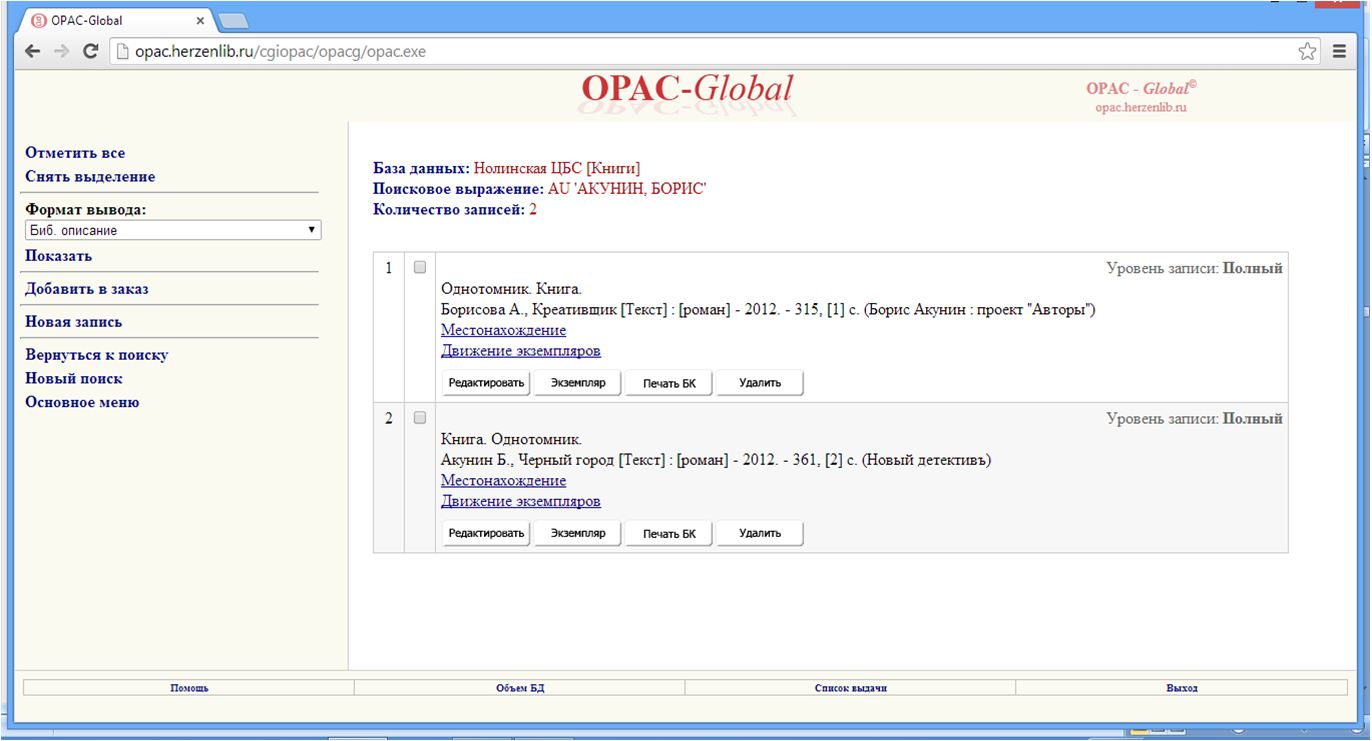
Task: Click Экземпляр button for record 2
Action: 577,533
